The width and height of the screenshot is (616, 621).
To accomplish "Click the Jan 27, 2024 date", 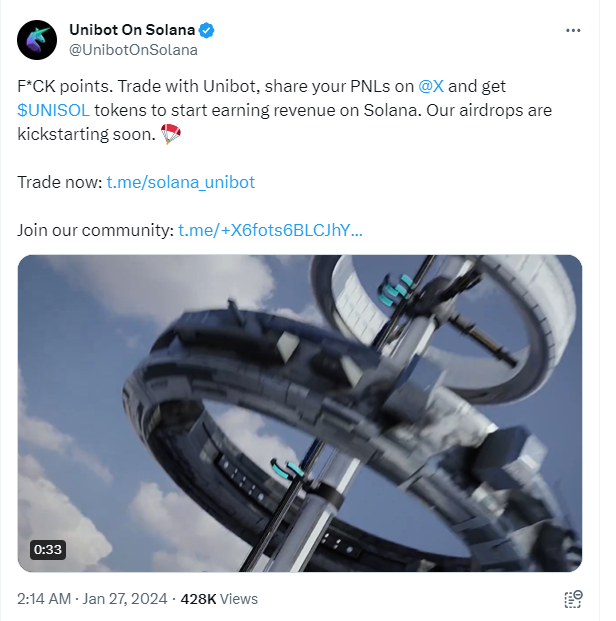I will pyautogui.click(x=125, y=599).
